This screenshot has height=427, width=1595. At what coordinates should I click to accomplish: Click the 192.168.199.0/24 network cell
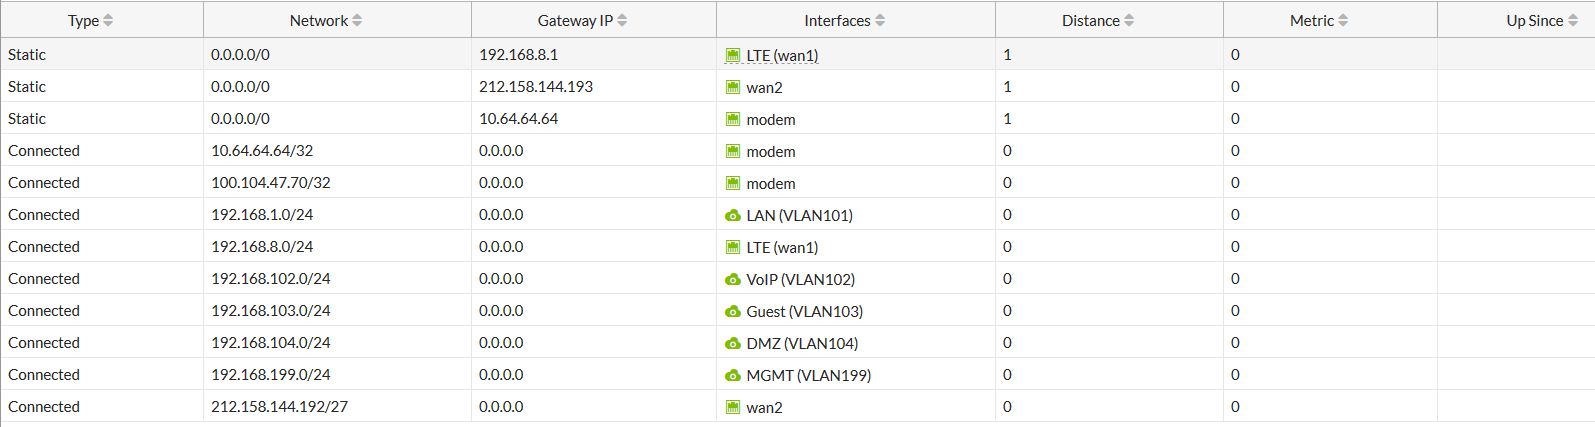point(270,375)
